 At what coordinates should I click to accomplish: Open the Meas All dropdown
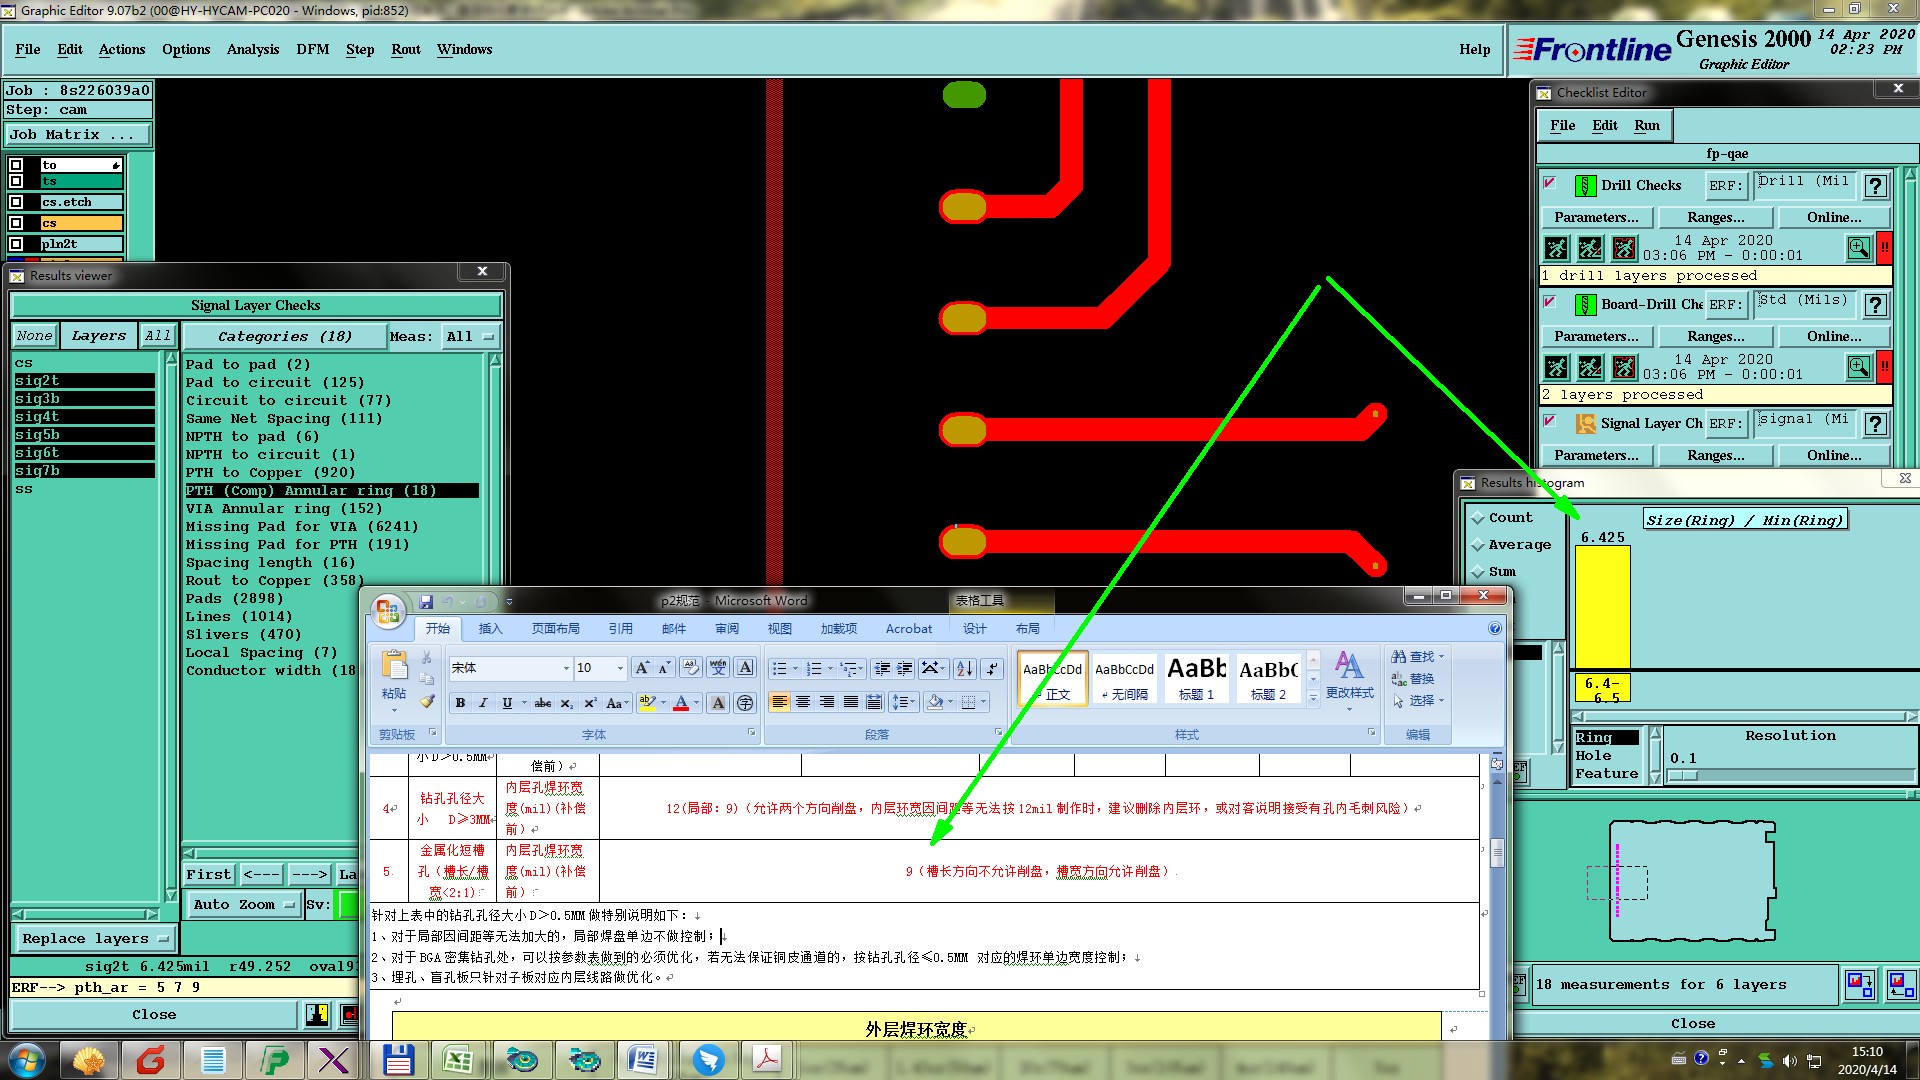click(470, 337)
